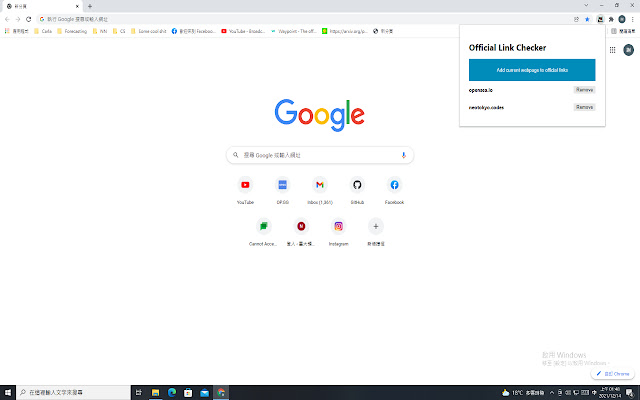Open the NN bookmarks folder
The height and width of the screenshot is (400, 640).
pyautogui.click(x=100, y=31)
